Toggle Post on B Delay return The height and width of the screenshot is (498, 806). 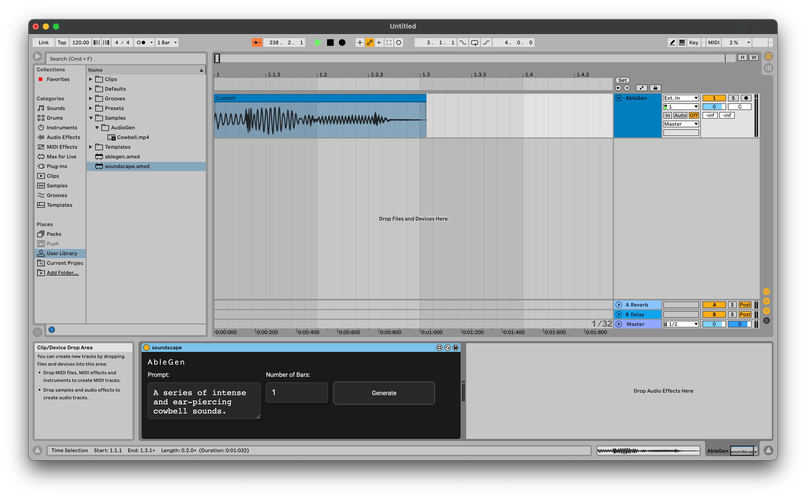pyautogui.click(x=745, y=315)
